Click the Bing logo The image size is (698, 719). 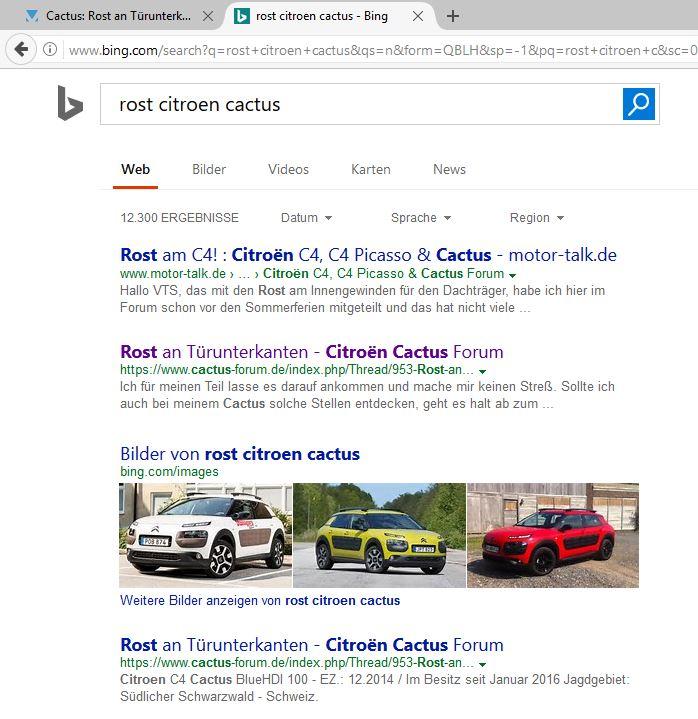pos(70,104)
